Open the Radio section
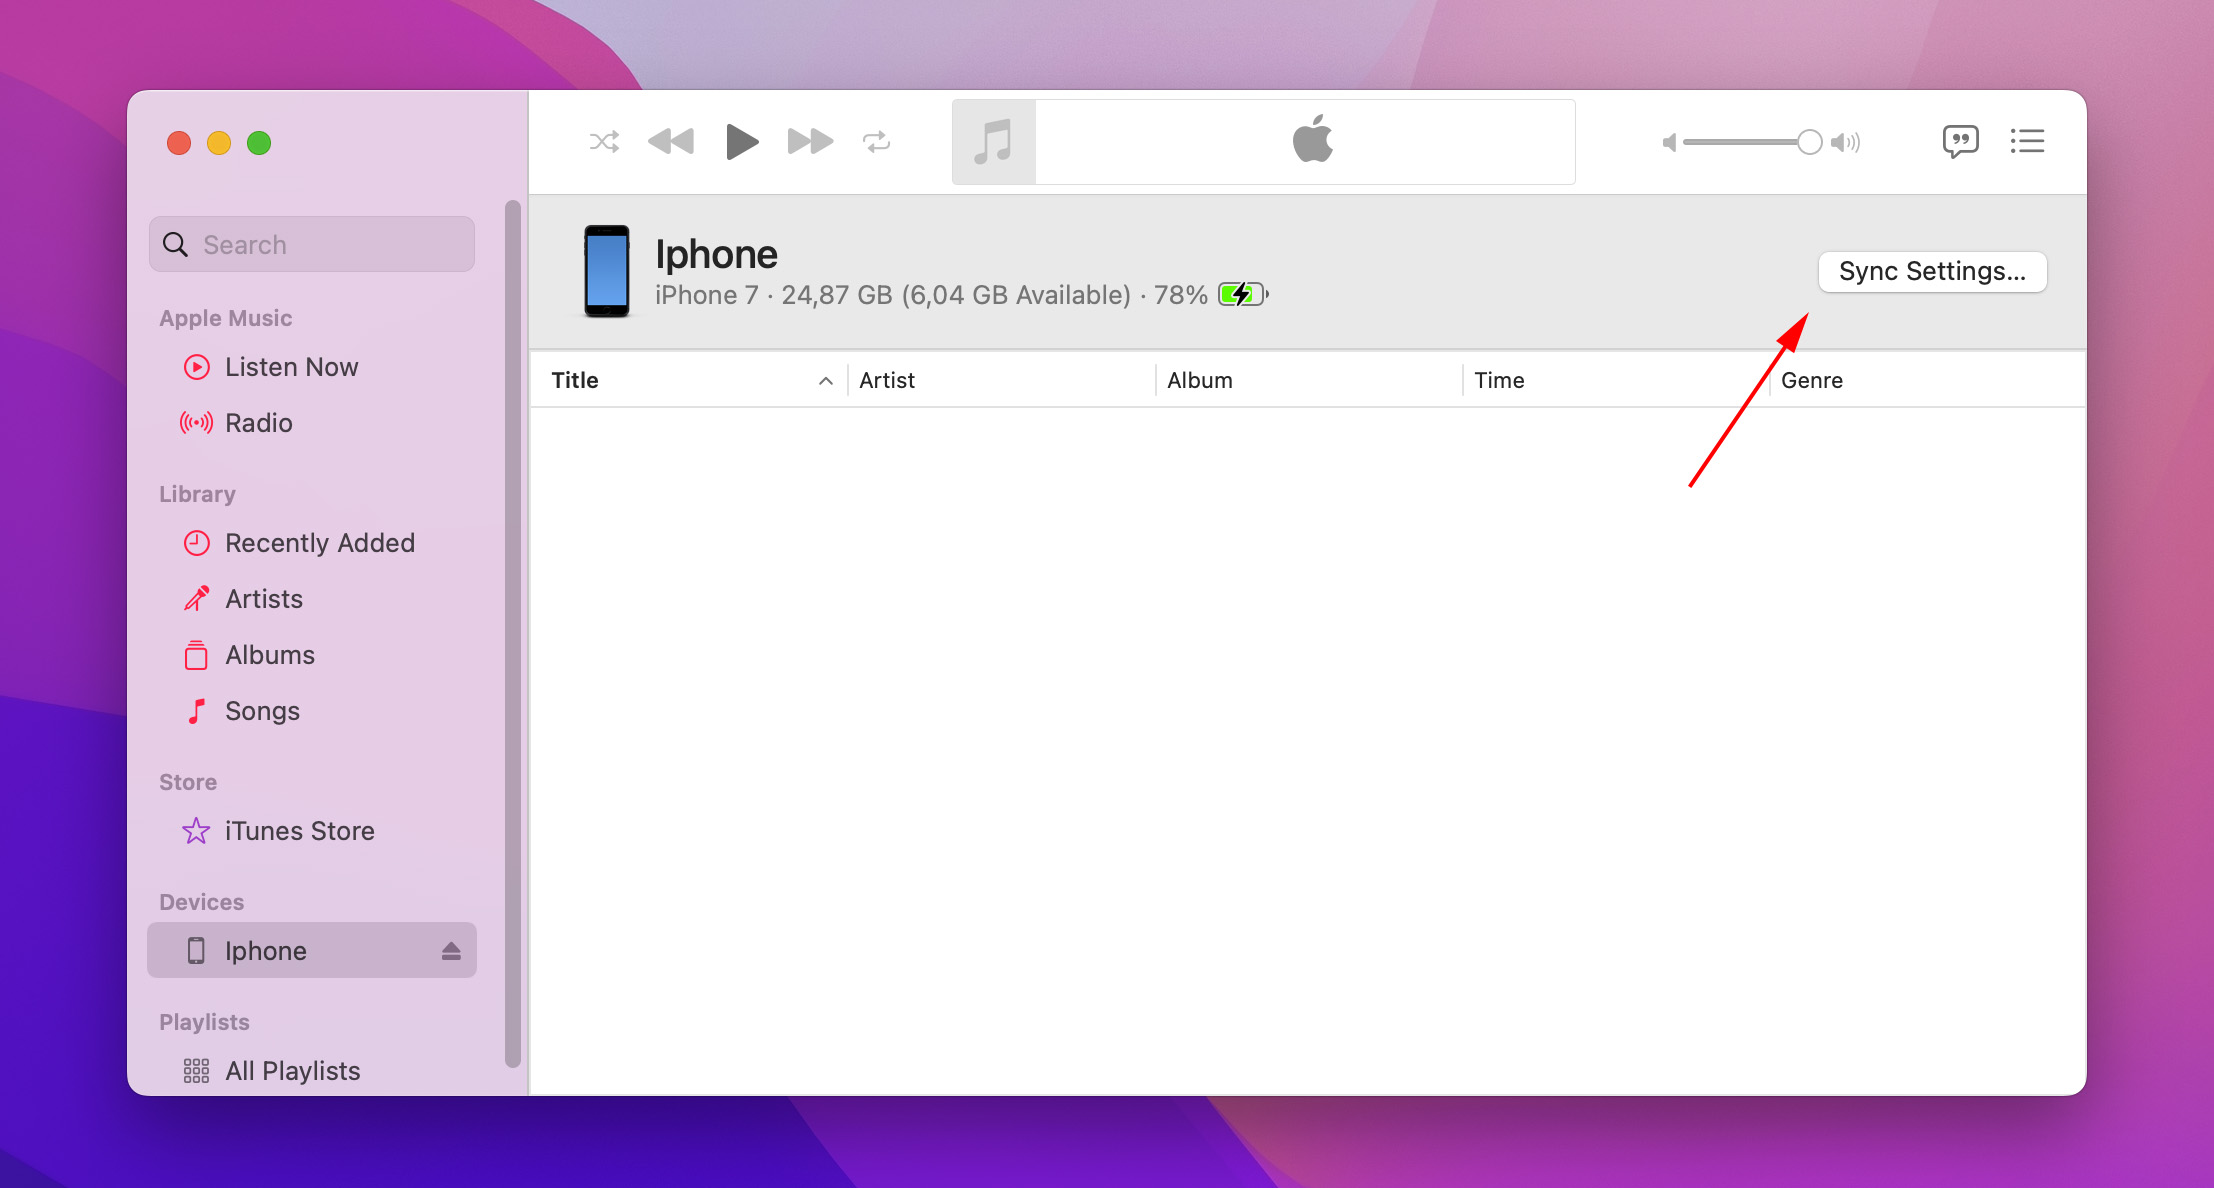 (312, 423)
